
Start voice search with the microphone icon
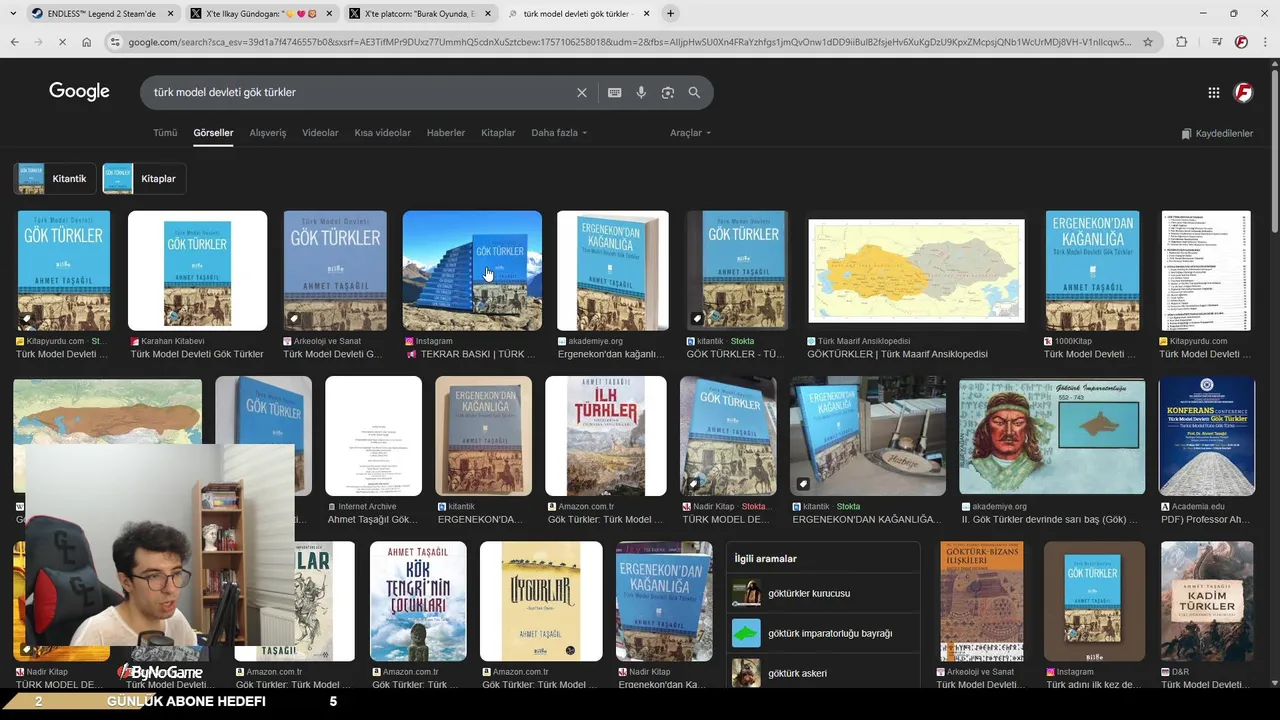point(641,92)
